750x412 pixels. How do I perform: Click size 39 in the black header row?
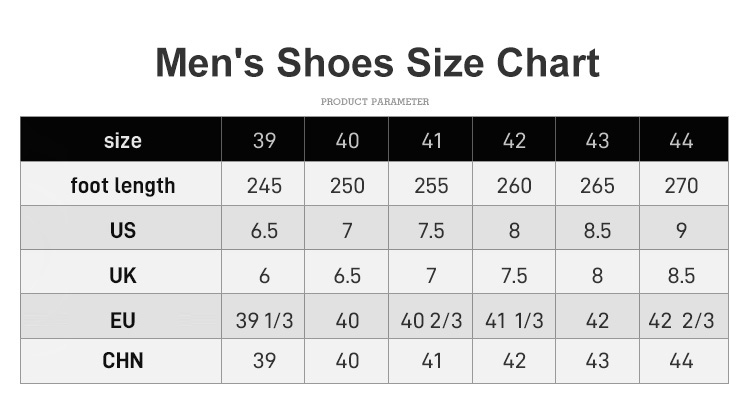264,140
